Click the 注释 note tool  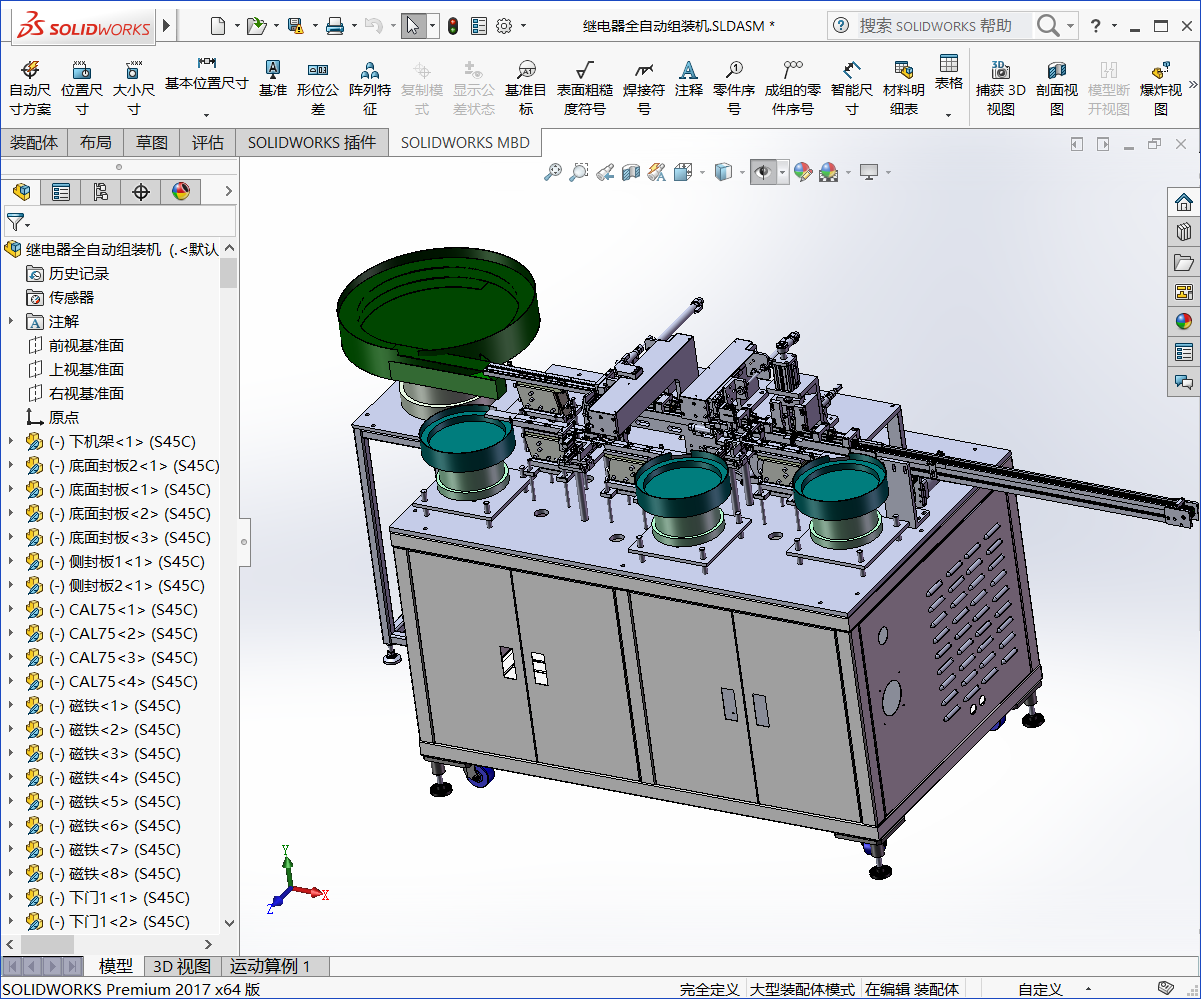[x=688, y=78]
